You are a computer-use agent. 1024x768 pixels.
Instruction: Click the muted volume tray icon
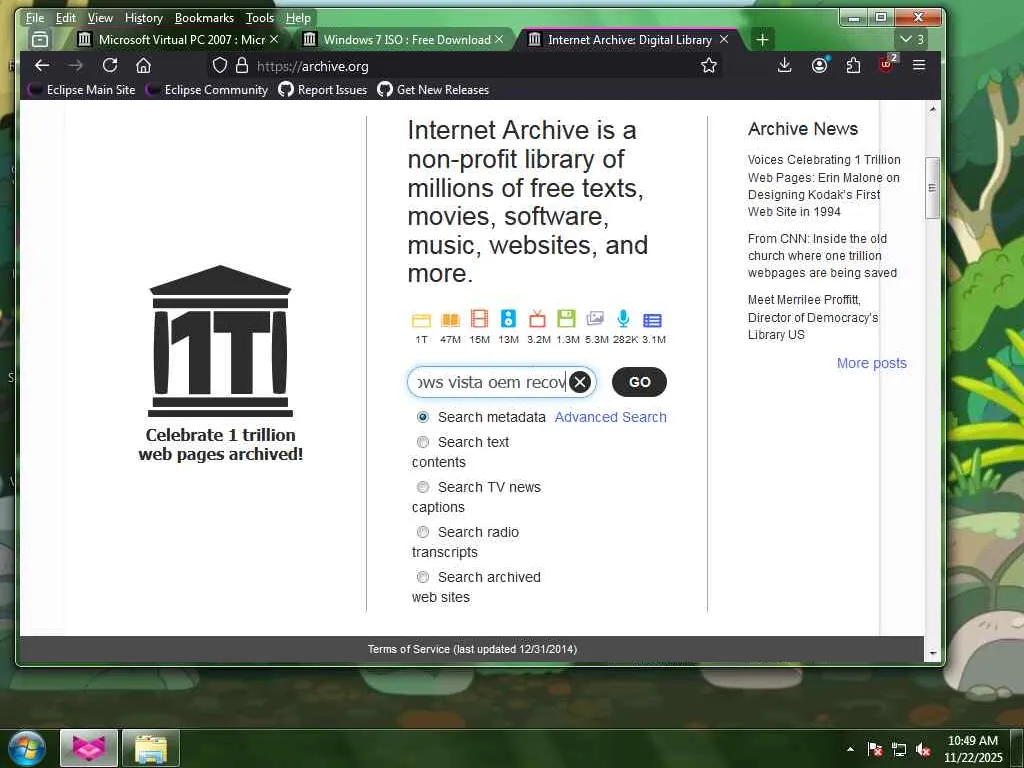pos(923,750)
